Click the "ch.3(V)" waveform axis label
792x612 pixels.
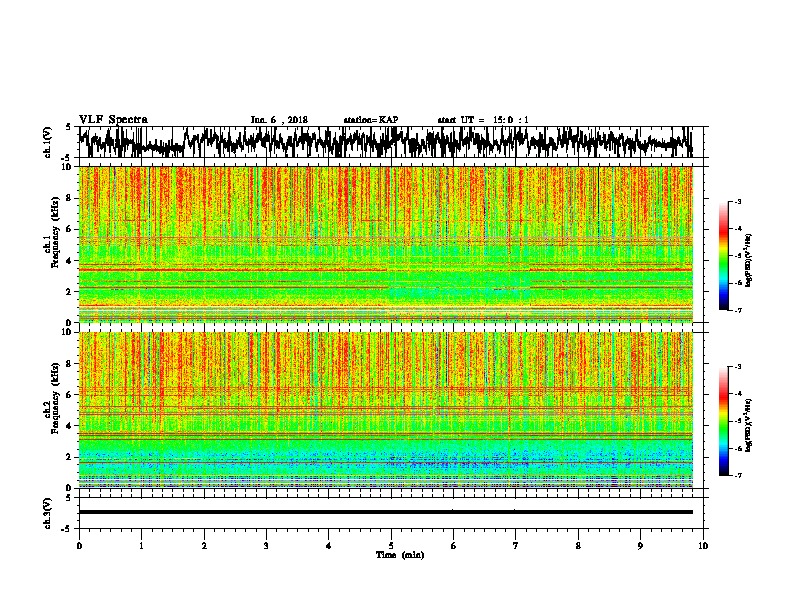point(47,513)
